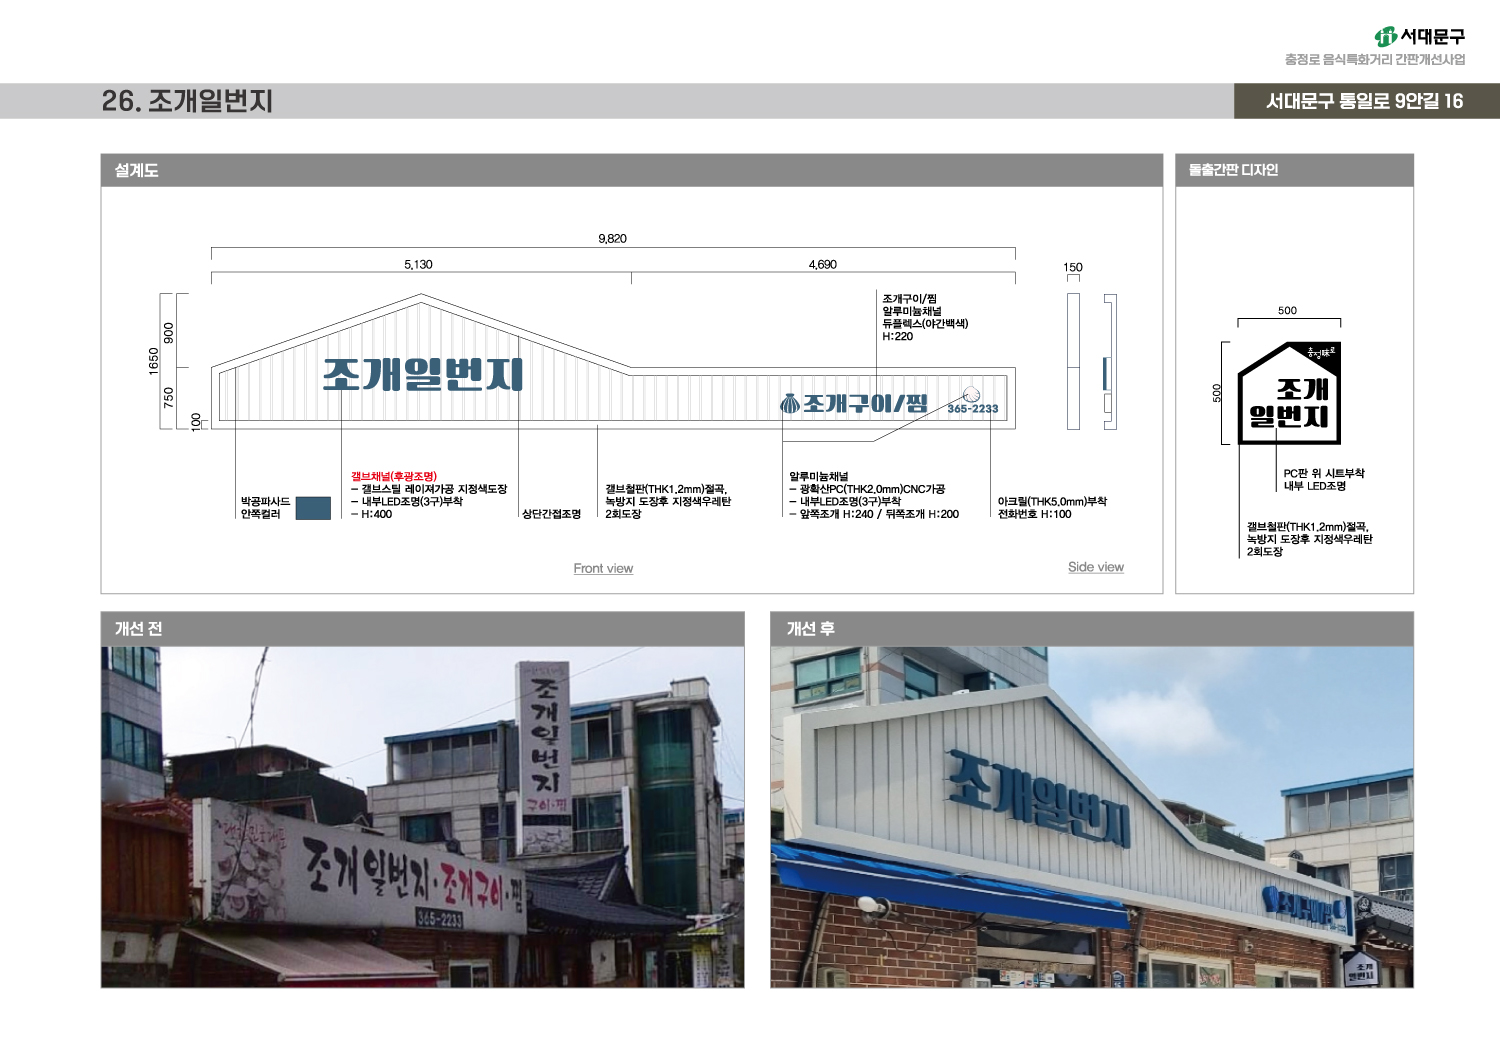Click the 상단간접조명 annotation
The image size is (1500, 1061).
tap(551, 514)
